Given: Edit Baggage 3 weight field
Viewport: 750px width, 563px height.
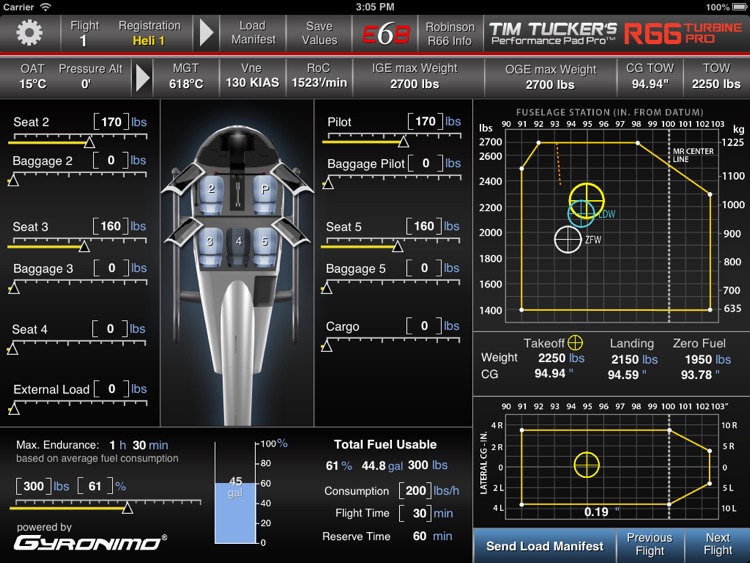Looking at the screenshot, I should (x=111, y=268).
